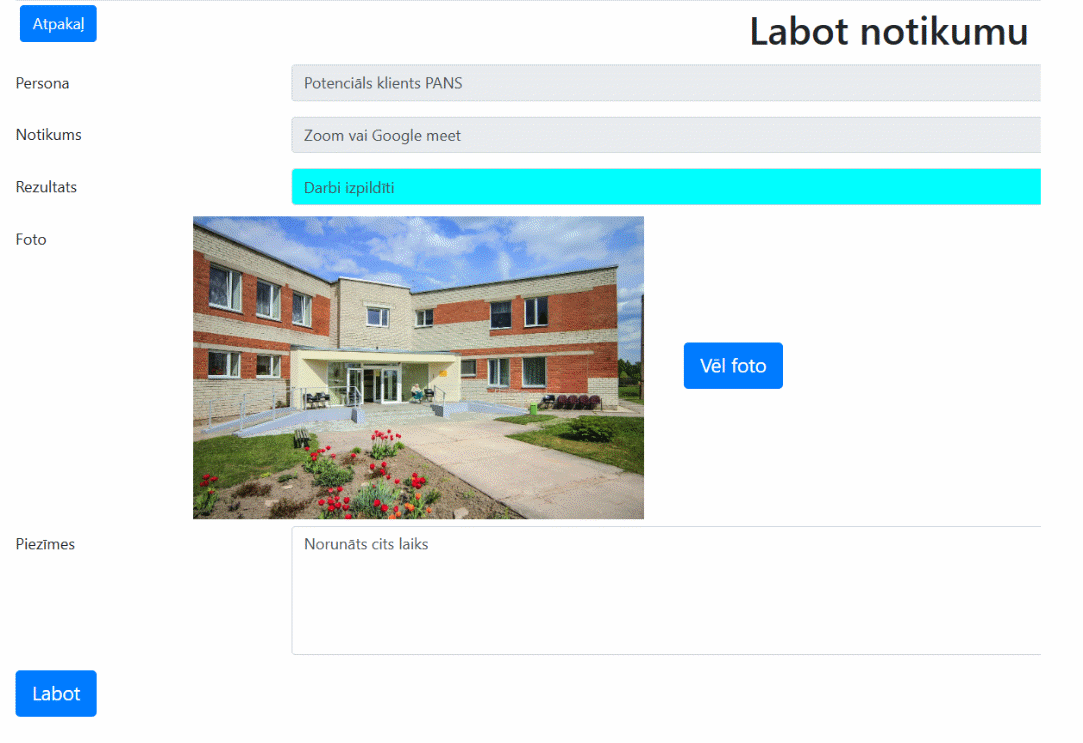Open the Persona field showing Potenciāls klients PANS
This screenshot has height=743, width=1083.
tap(666, 83)
